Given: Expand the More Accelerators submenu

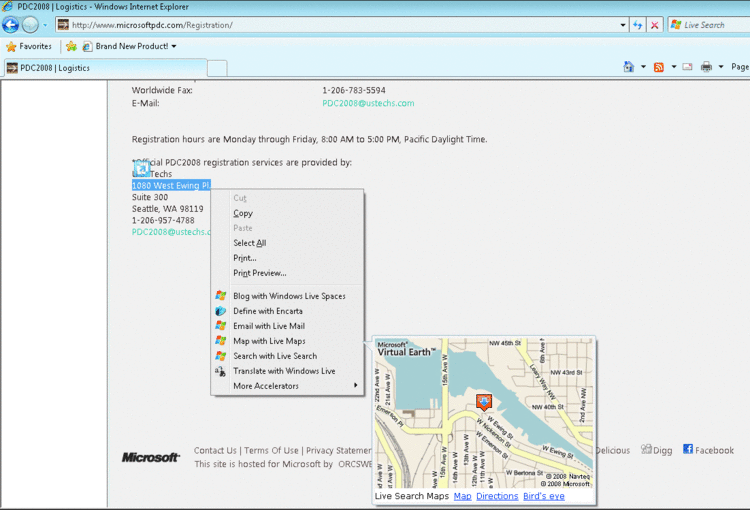Looking at the screenshot, I should point(287,386).
